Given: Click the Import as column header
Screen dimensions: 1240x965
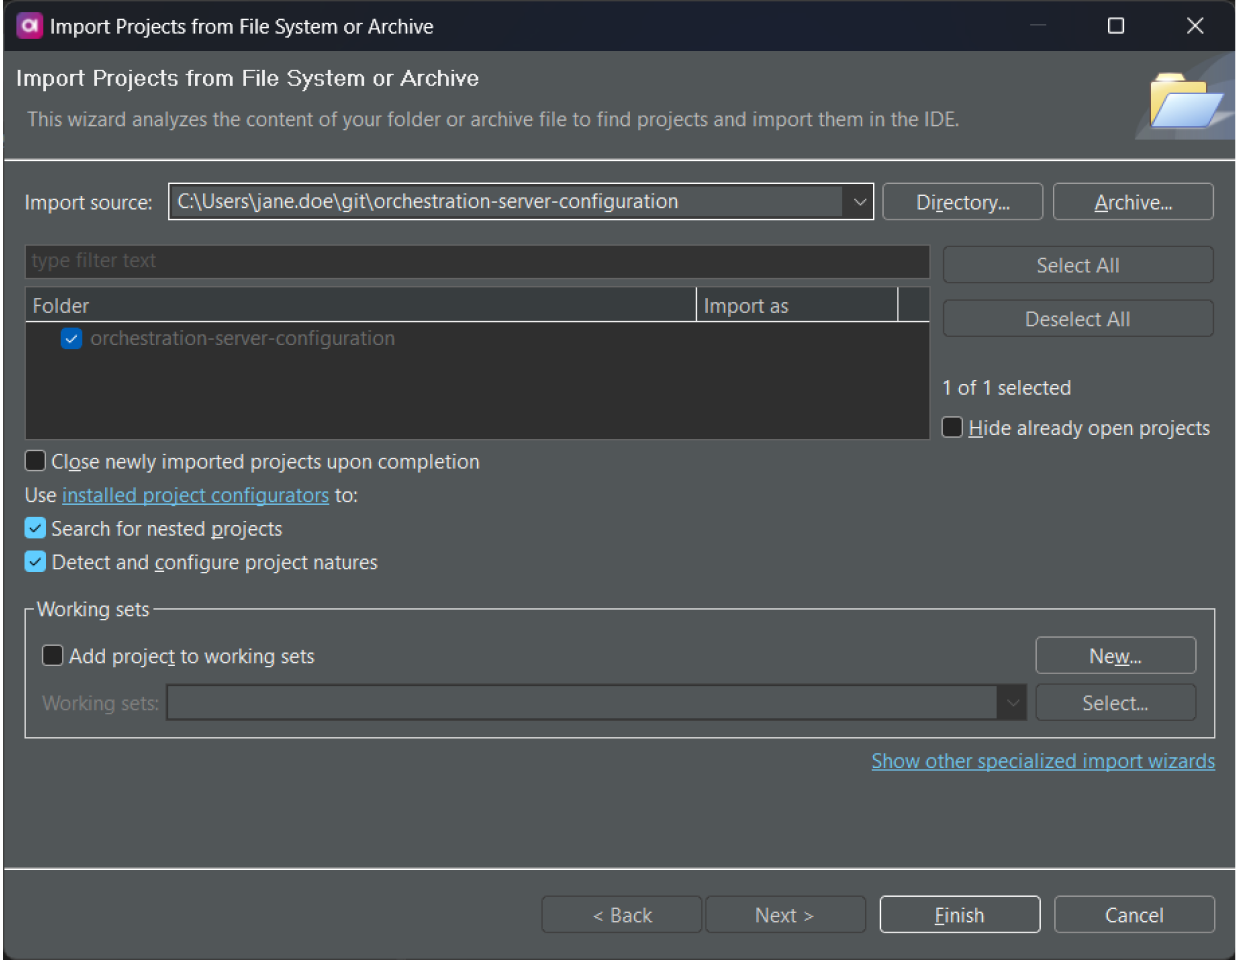Looking at the screenshot, I should (796, 306).
